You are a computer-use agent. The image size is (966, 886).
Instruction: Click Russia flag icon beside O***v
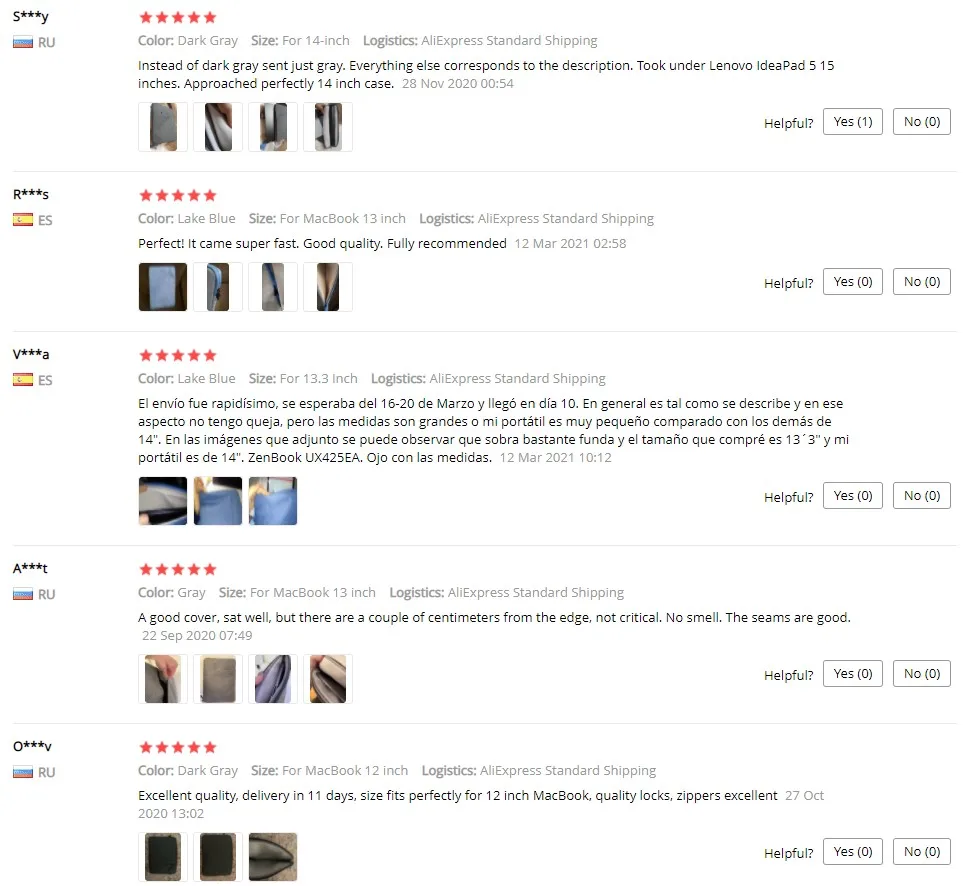point(23,772)
